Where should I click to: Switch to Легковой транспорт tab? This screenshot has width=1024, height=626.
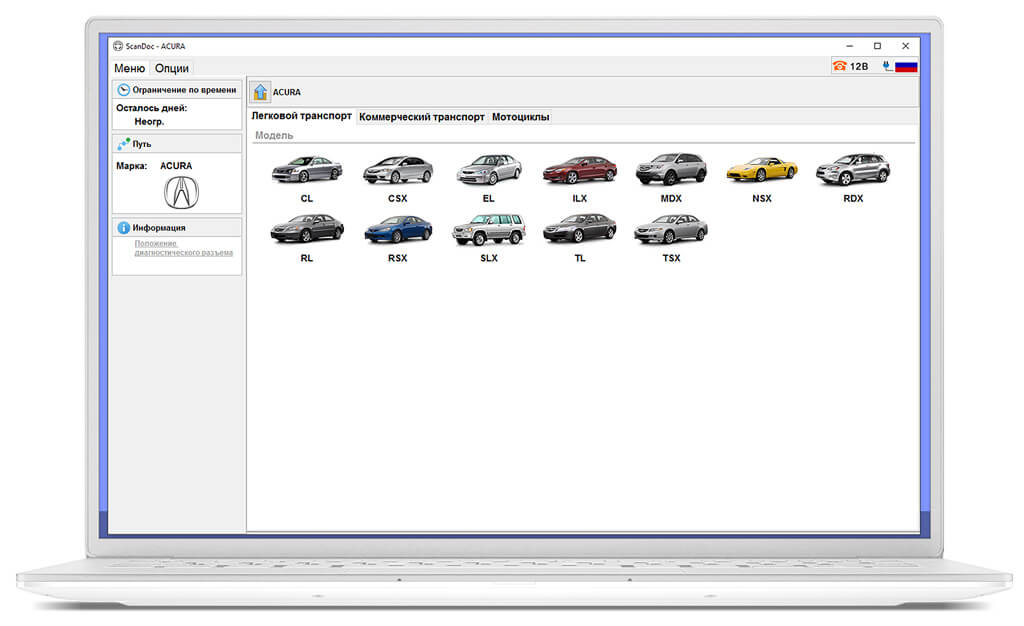[302, 116]
